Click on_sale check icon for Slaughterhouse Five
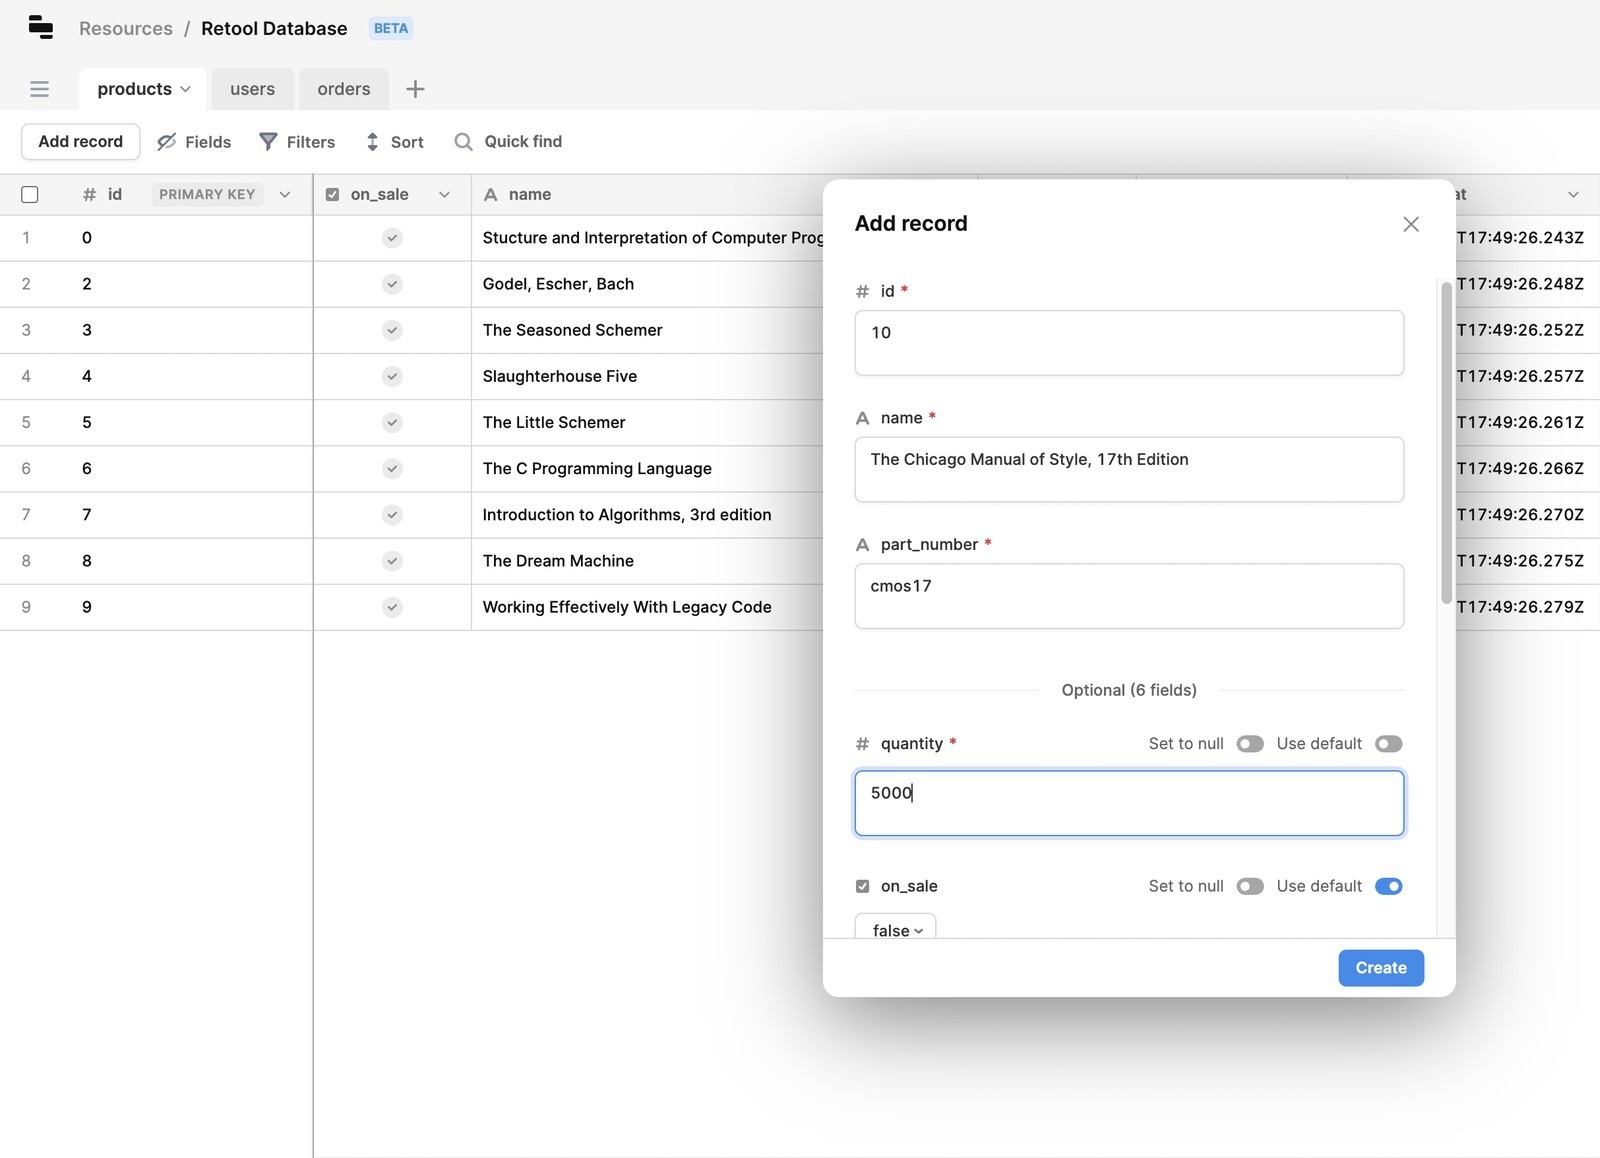This screenshot has width=1600, height=1158. [392, 376]
